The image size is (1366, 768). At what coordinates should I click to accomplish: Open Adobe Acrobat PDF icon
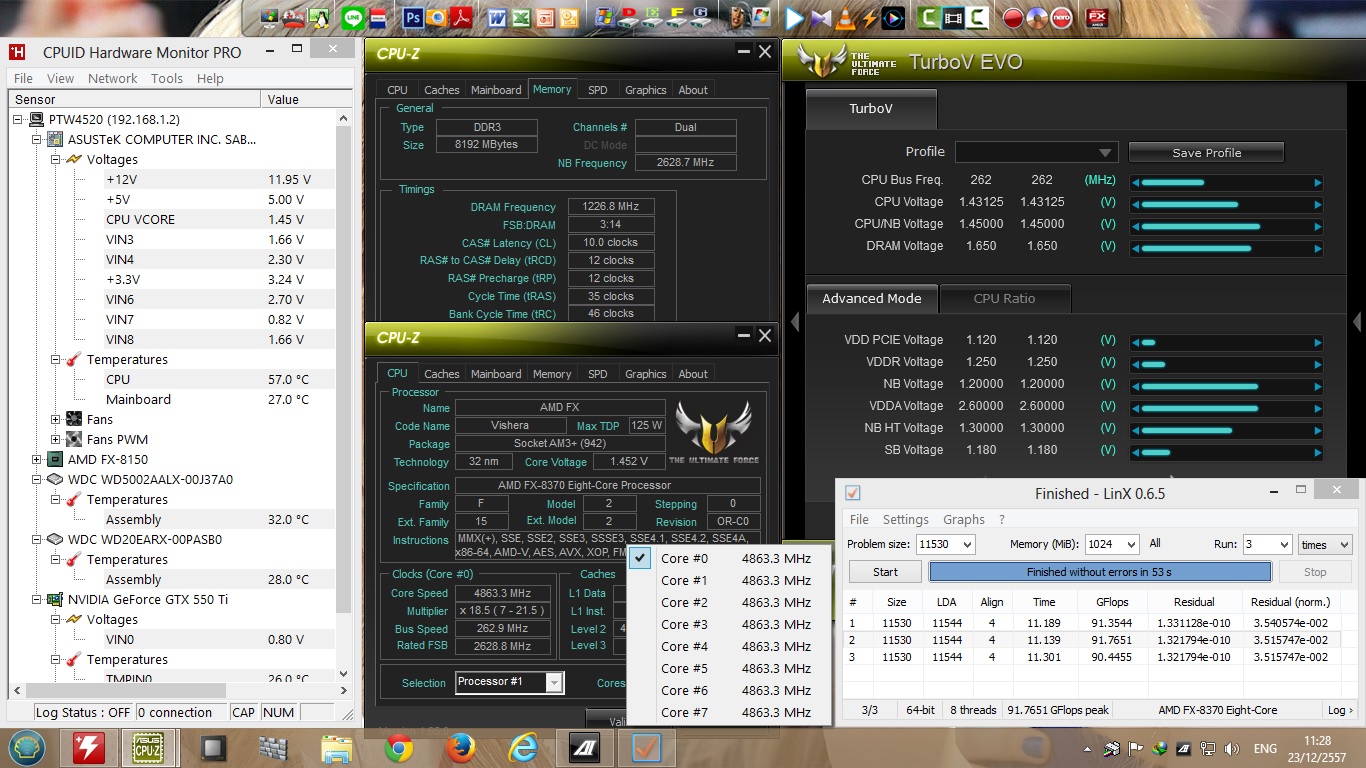[x=461, y=18]
